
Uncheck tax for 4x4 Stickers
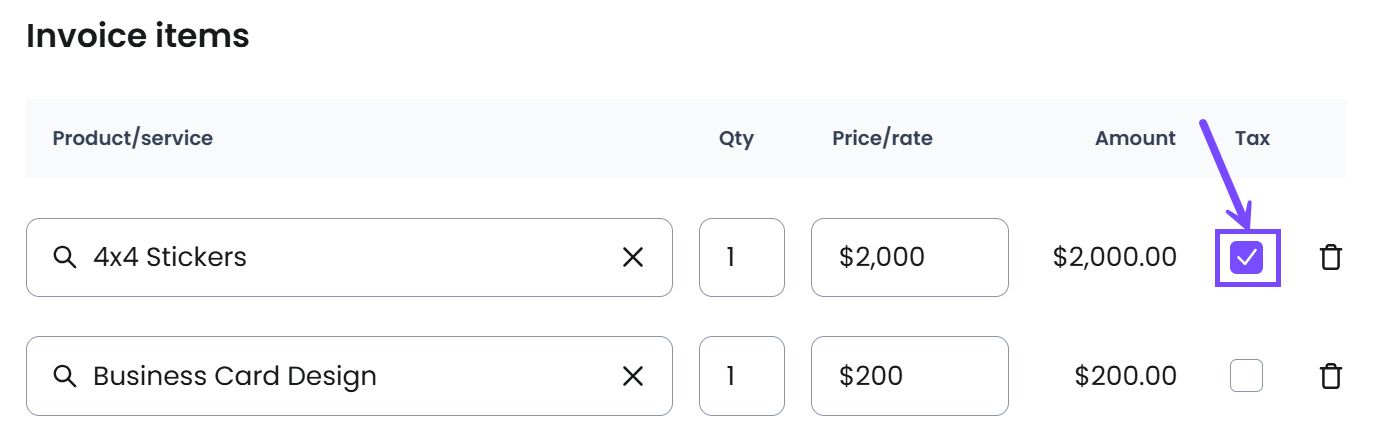point(1247,258)
